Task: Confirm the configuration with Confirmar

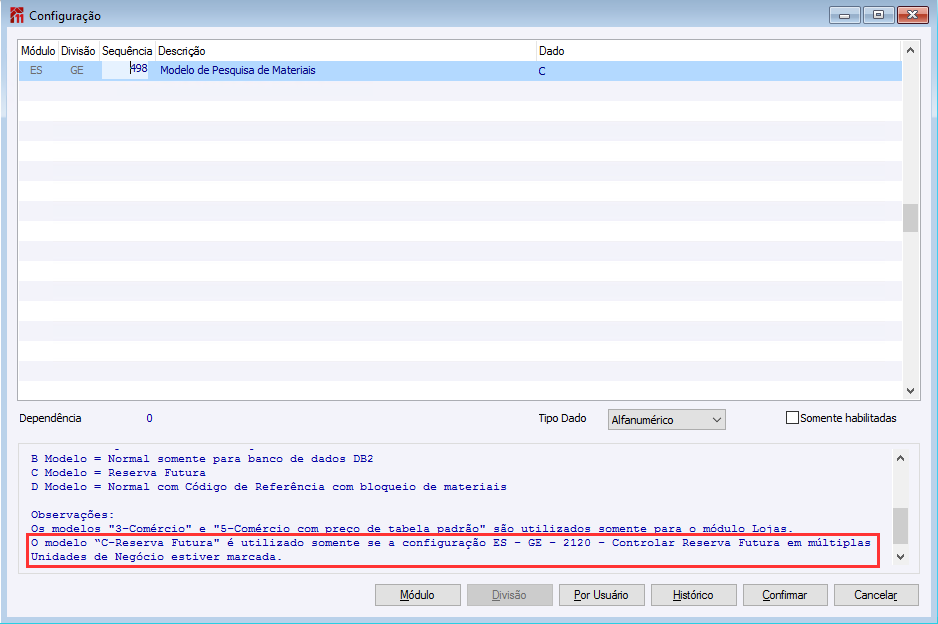Action: [785, 595]
